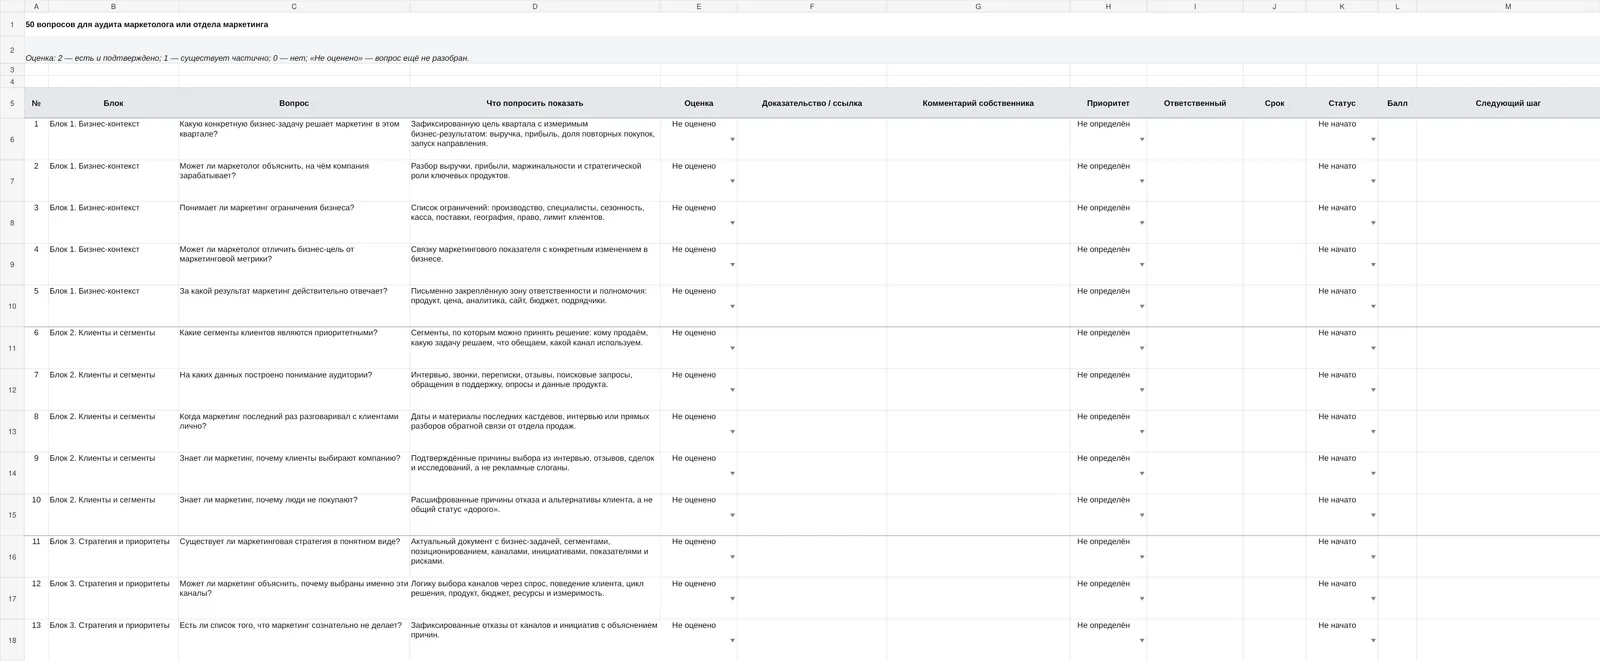Click the 'Доказательство / ссылка' header cell
Viewport: 1600px width, 661px height.
coord(812,103)
